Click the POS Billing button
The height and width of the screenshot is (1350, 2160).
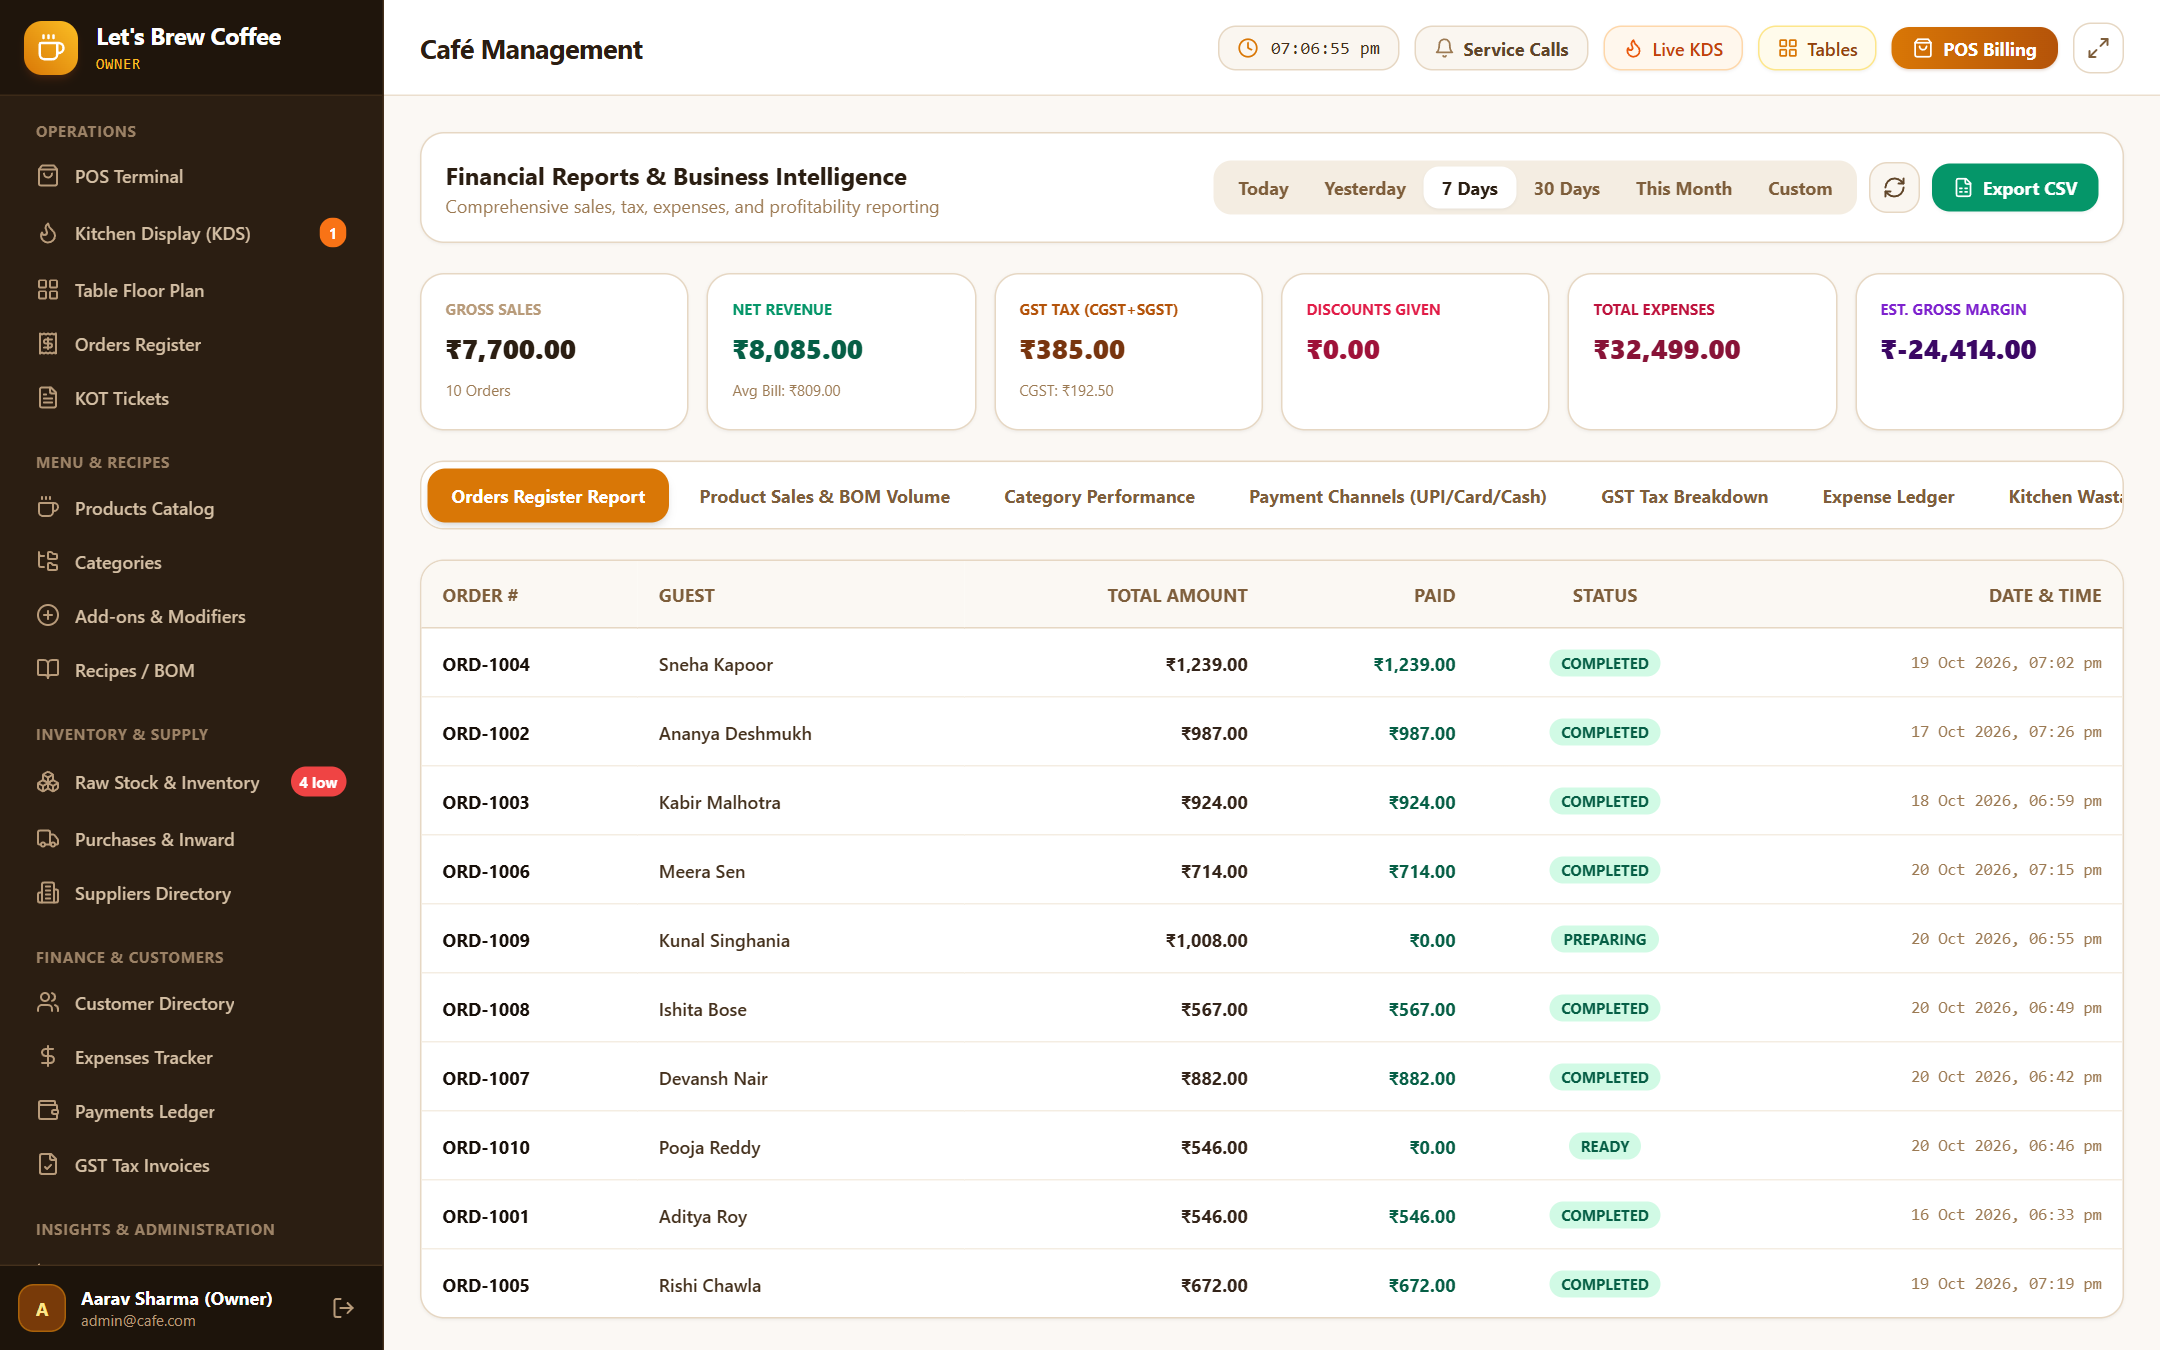(1974, 49)
